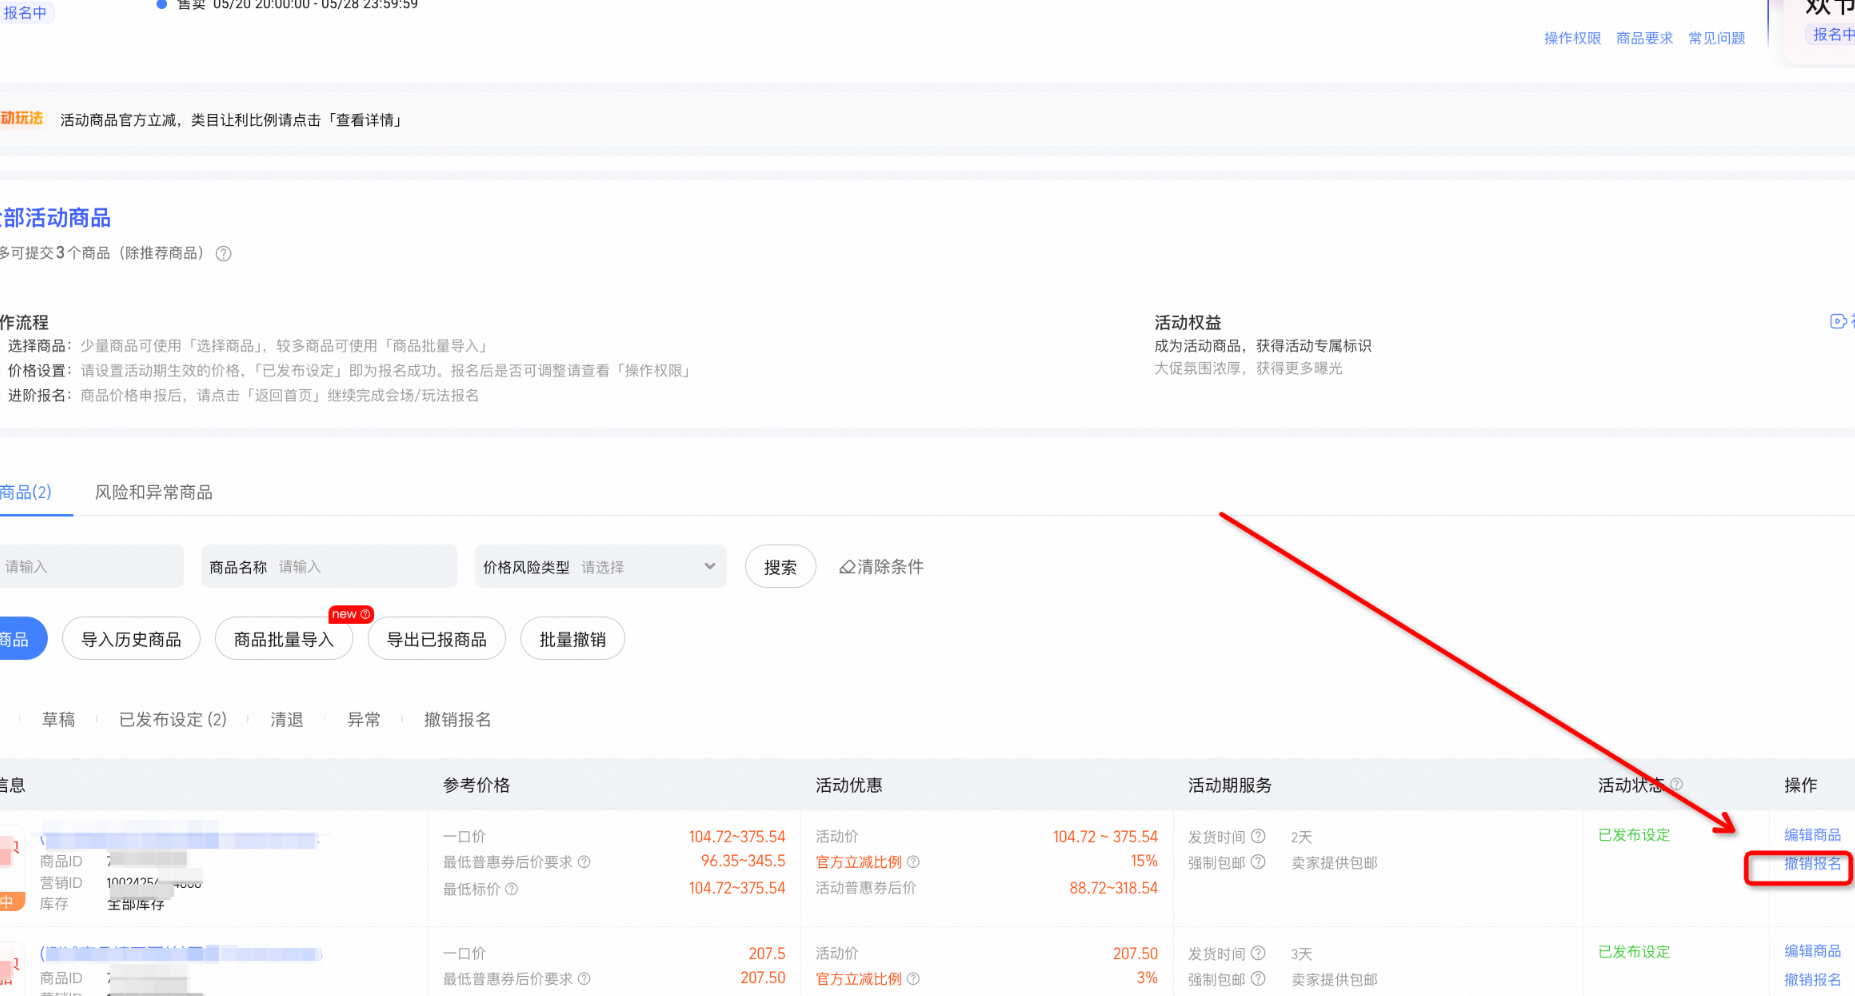This screenshot has height=996, width=1855.
Task: Click help icon beside 除推荐商品 text
Action: coord(224,254)
